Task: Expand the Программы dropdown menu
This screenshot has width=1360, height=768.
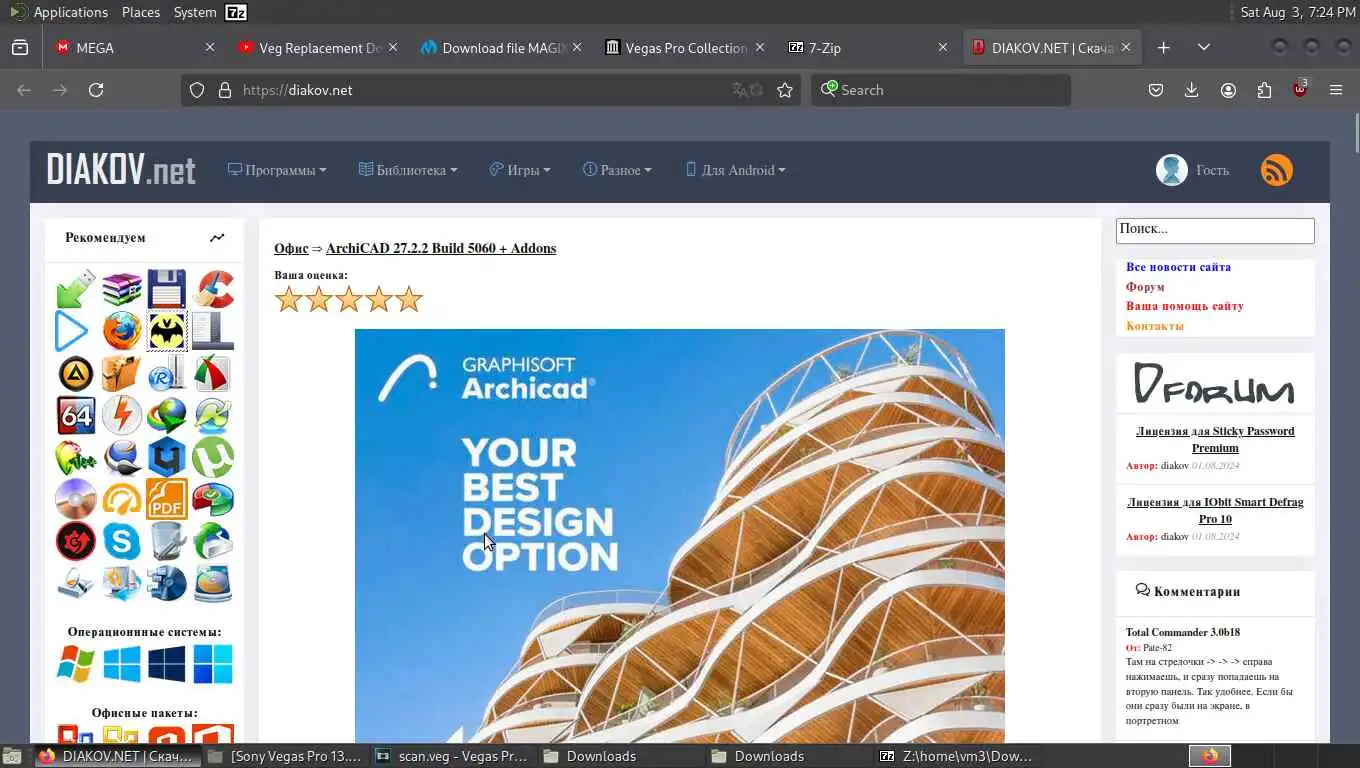Action: 277,170
